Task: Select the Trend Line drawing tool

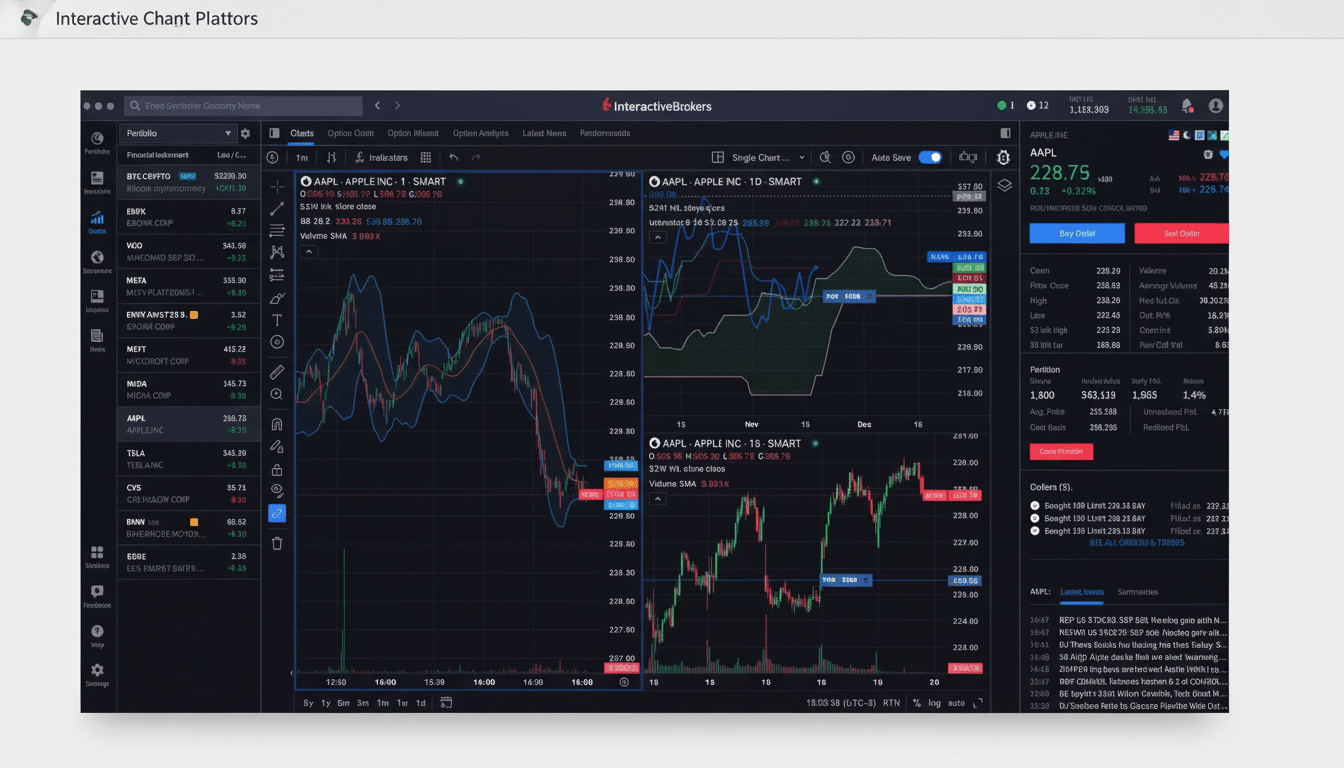Action: [277, 208]
